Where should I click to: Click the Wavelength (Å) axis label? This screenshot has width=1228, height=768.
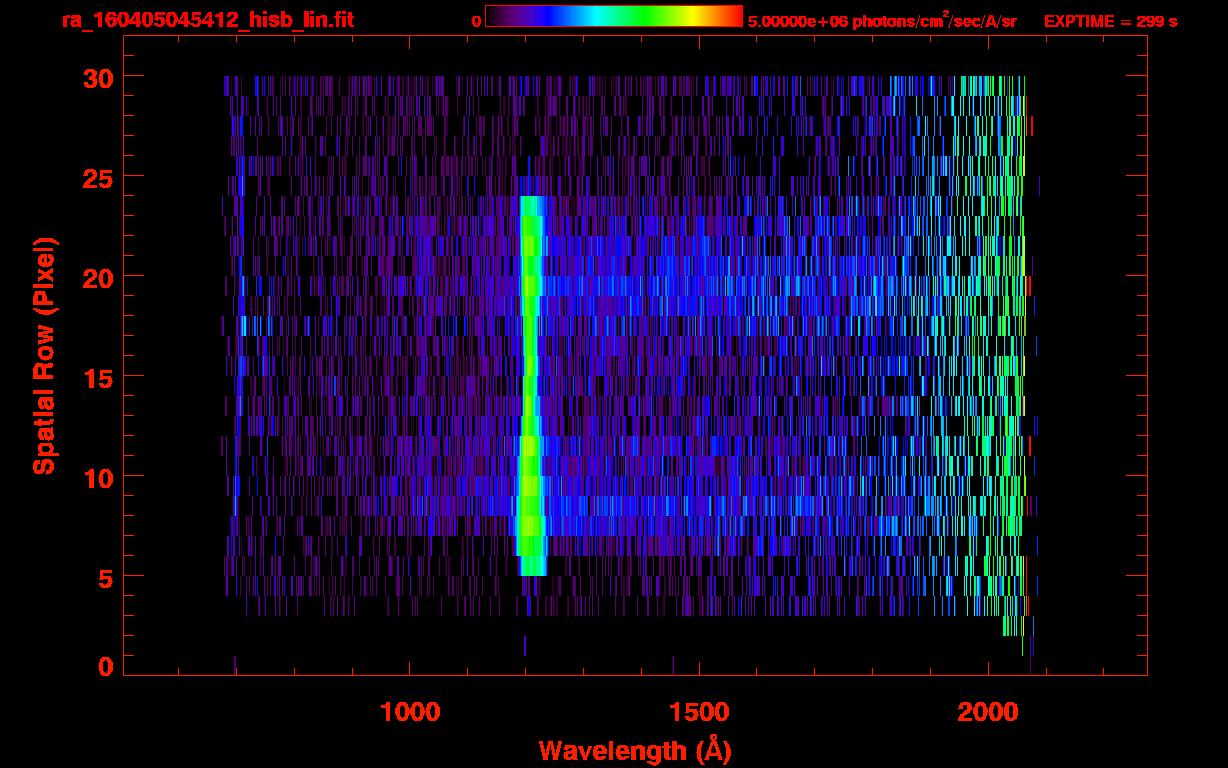tap(635, 750)
